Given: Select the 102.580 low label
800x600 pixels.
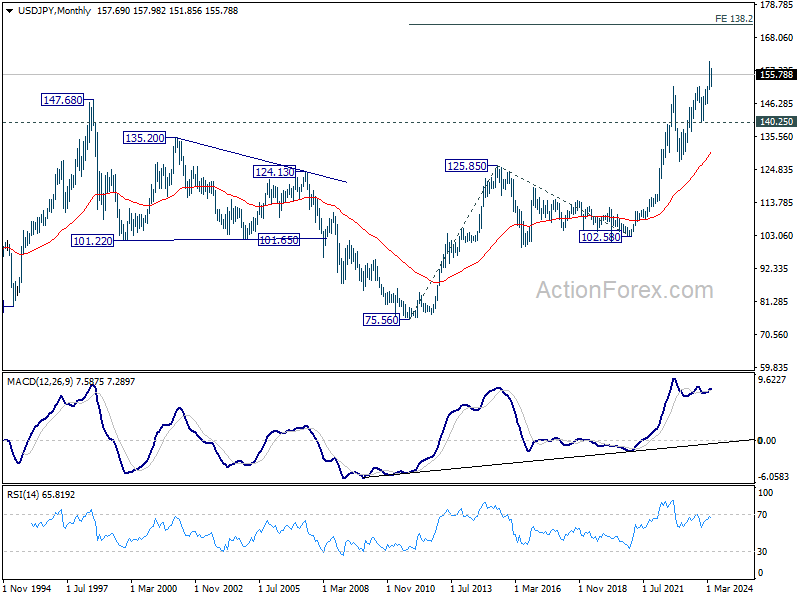Looking at the screenshot, I should tap(600, 237).
